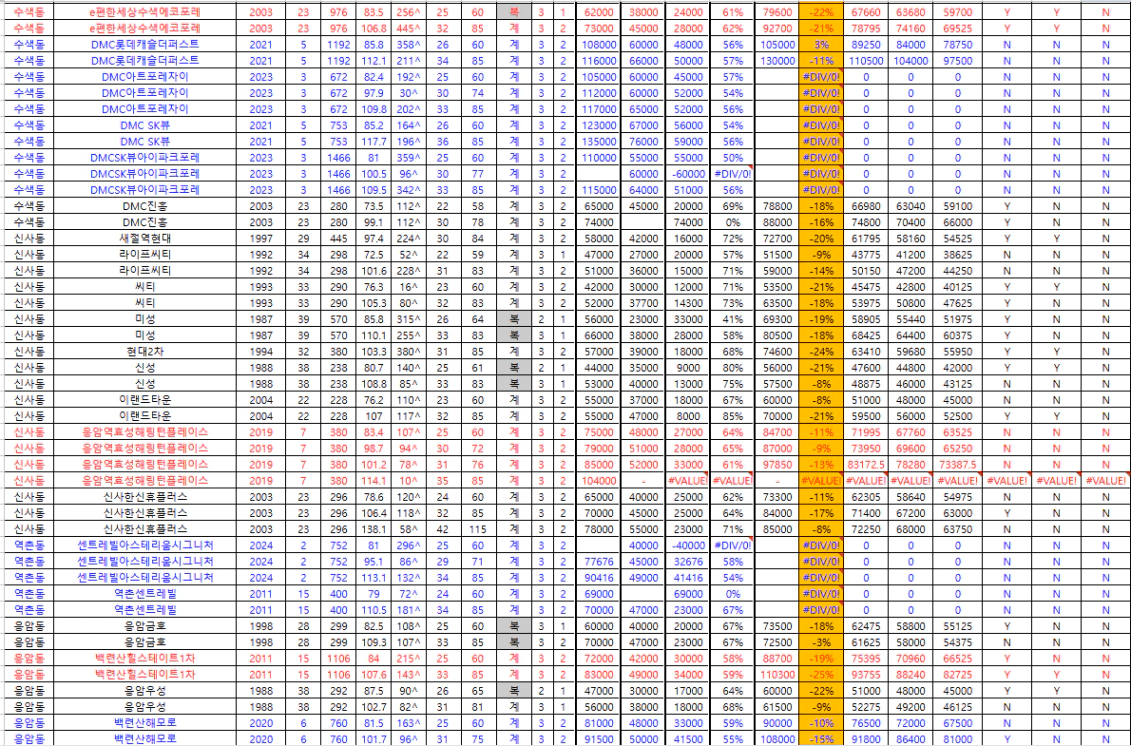
Task: Click the cell showing 79600
Action: 776,12
